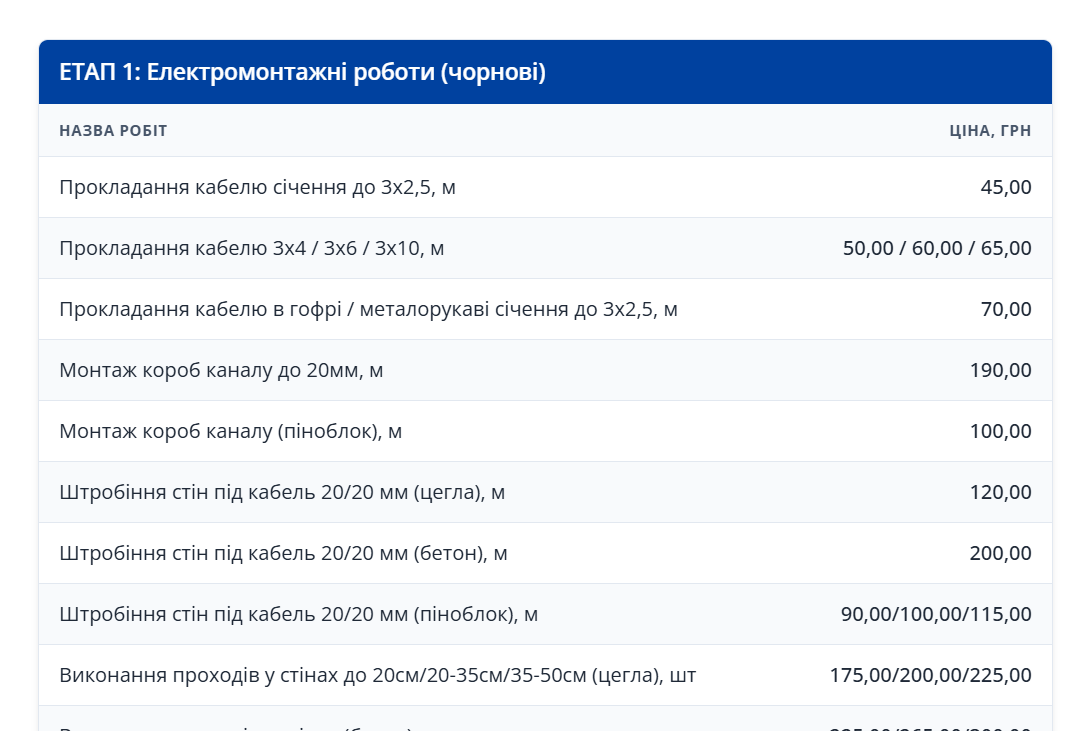This screenshot has height=731, width=1073.
Task: Select 'Штробіння стін під кабель (піноблок)' row name
Action: coord(298,614)
